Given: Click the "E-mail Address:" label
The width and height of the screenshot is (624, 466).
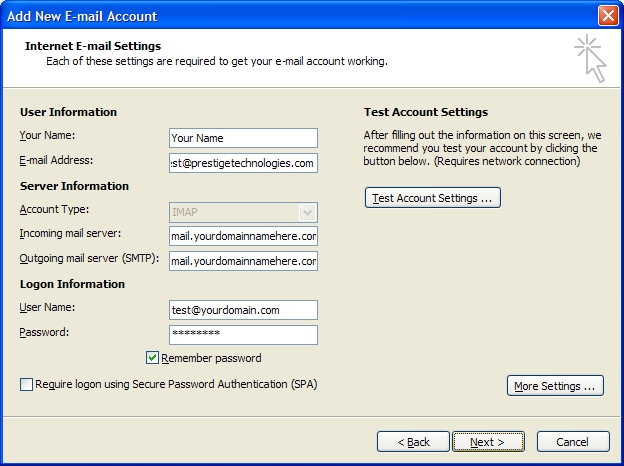Looking at the screenshot, I should click(x=56, y=160).
